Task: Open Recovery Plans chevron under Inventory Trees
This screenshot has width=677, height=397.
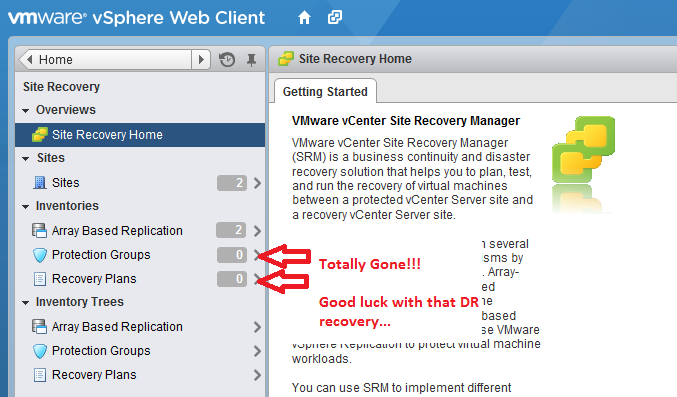Action: click(x=257, y=375)
